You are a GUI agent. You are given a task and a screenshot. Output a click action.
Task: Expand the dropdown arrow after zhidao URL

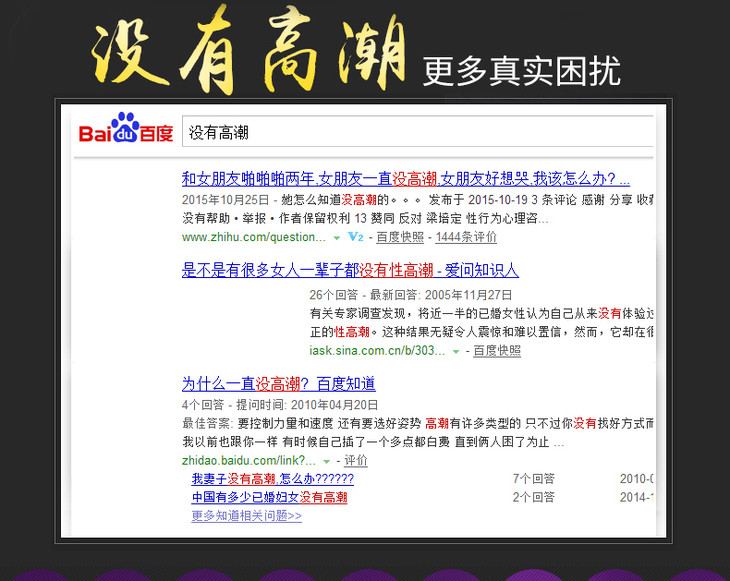327,461
